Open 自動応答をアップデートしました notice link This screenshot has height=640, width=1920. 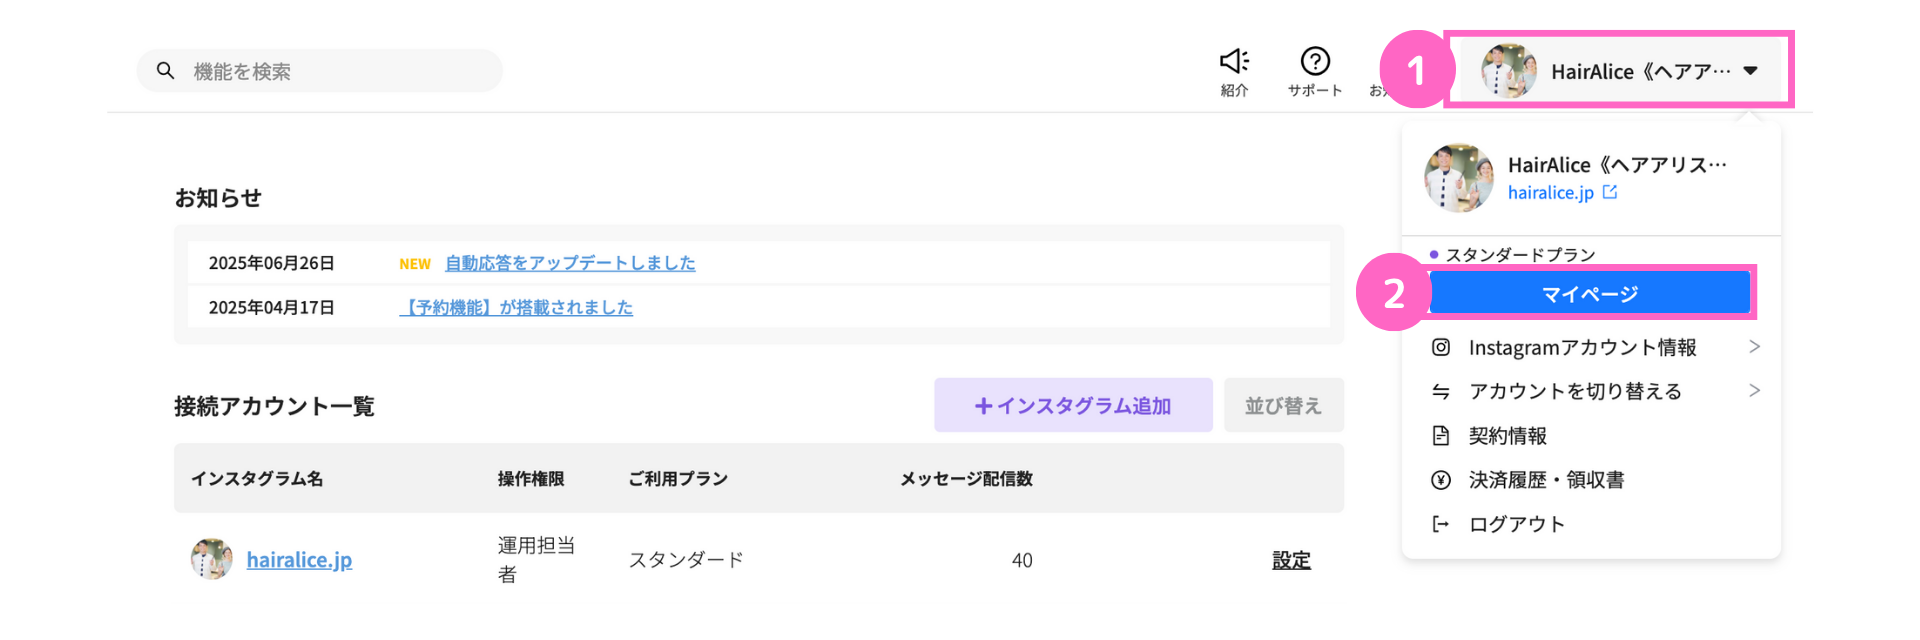click(570, 263)
